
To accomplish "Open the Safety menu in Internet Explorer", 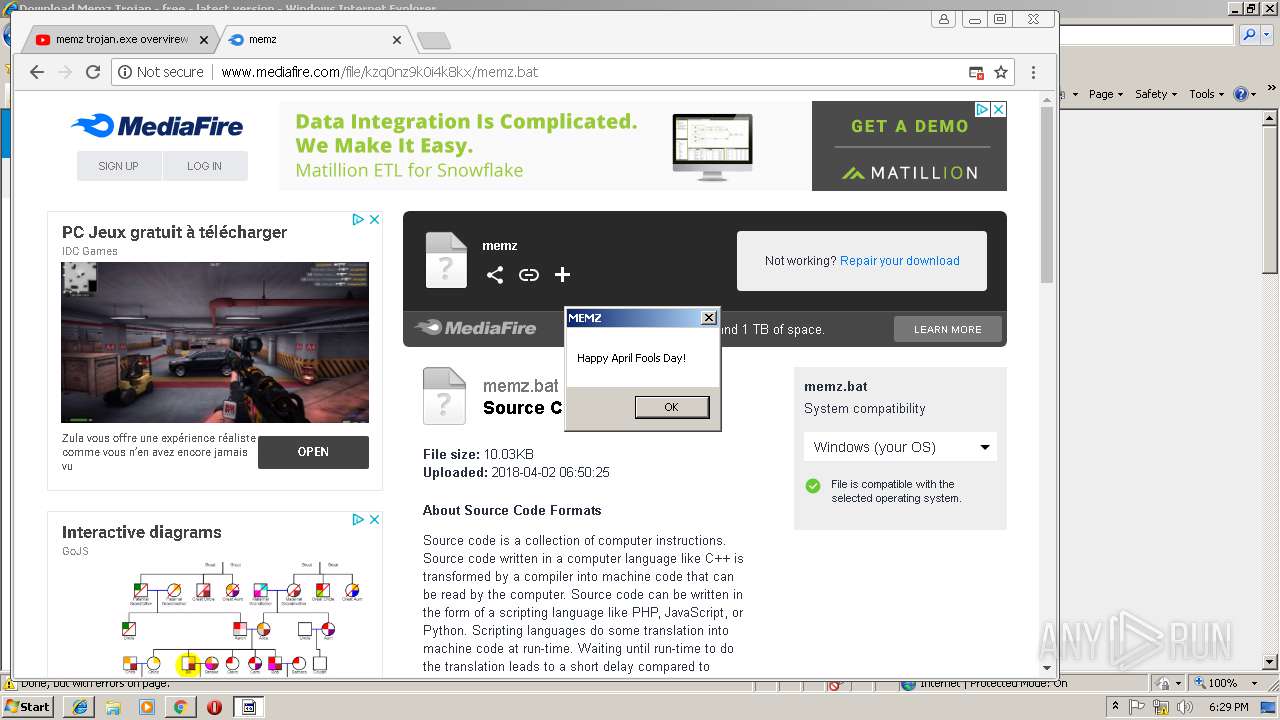I will (1155, 94).
